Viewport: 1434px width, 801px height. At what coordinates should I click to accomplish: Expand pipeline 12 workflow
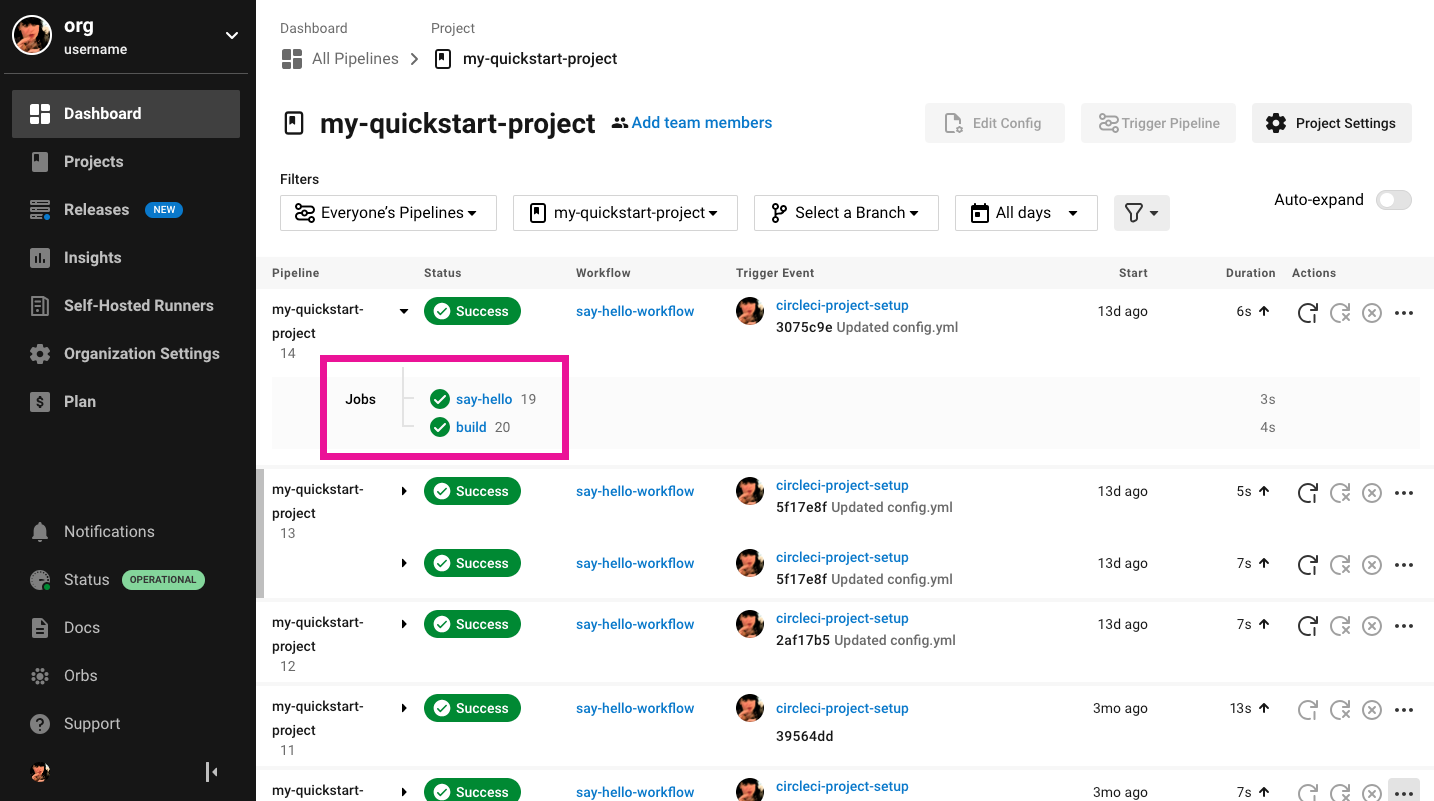[x=404, y=625]
